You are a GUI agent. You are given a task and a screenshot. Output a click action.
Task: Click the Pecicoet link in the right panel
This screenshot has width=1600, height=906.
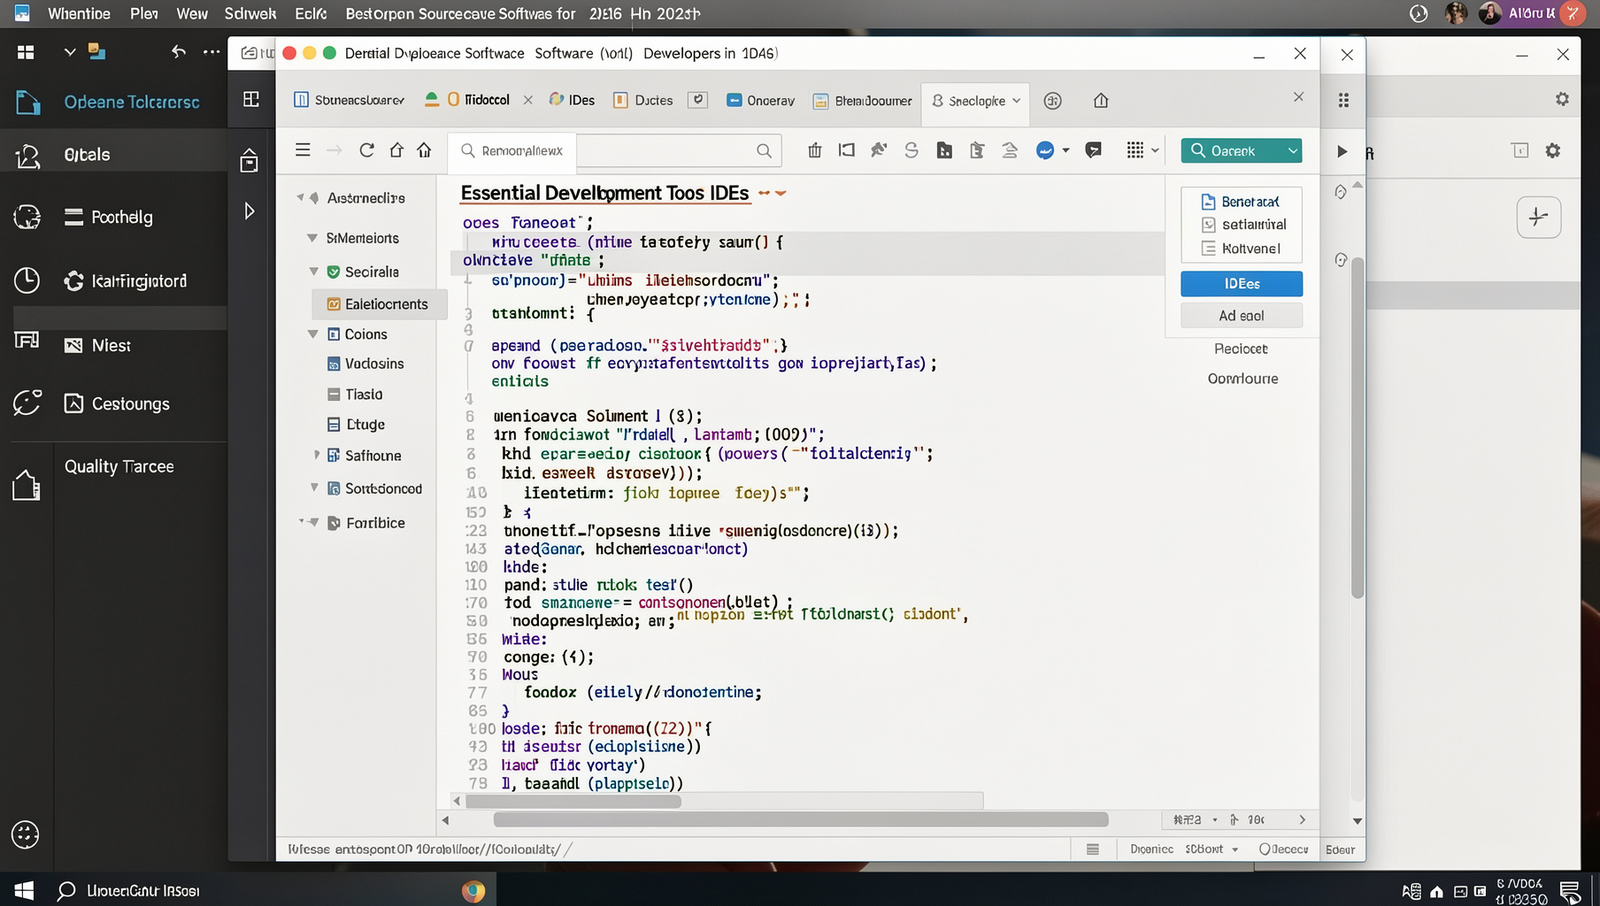coord(1241,349)
